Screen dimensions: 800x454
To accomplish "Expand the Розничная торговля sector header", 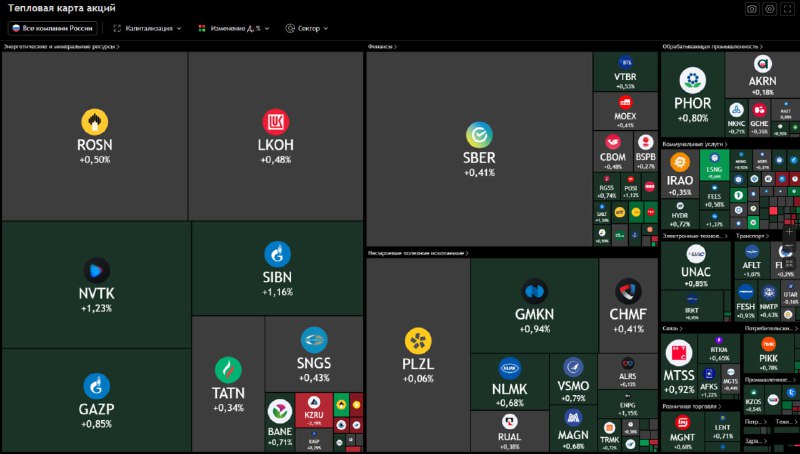I will [x=692, y=407].
